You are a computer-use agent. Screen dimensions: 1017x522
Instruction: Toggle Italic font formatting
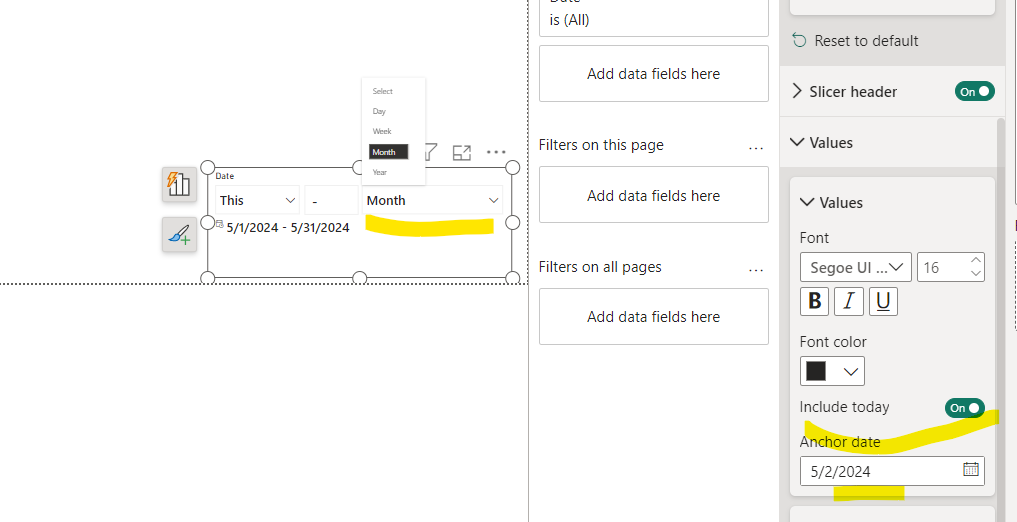coord(848,302)
